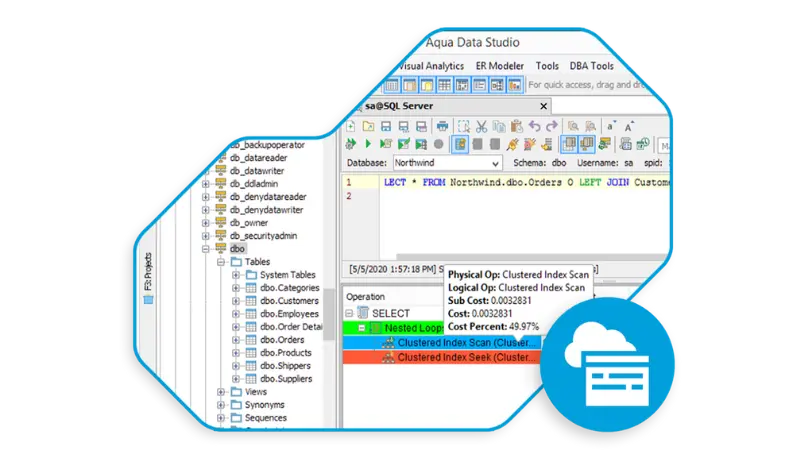This screenshot has height=450, width=800.
Task: Click the Execute with settings gear icon
Action: (x=351, y=144)
